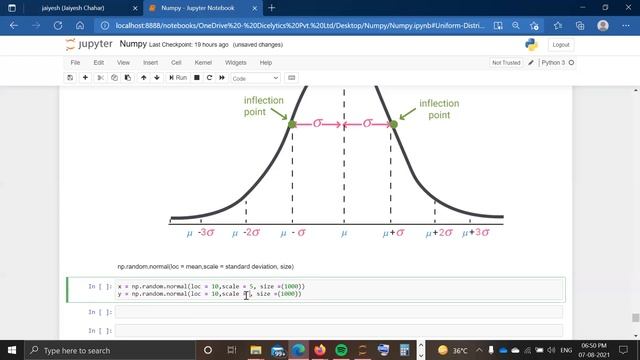Move selected cell down arrow
The width and height of the screenshot is (640, 360).
(157, 78)
